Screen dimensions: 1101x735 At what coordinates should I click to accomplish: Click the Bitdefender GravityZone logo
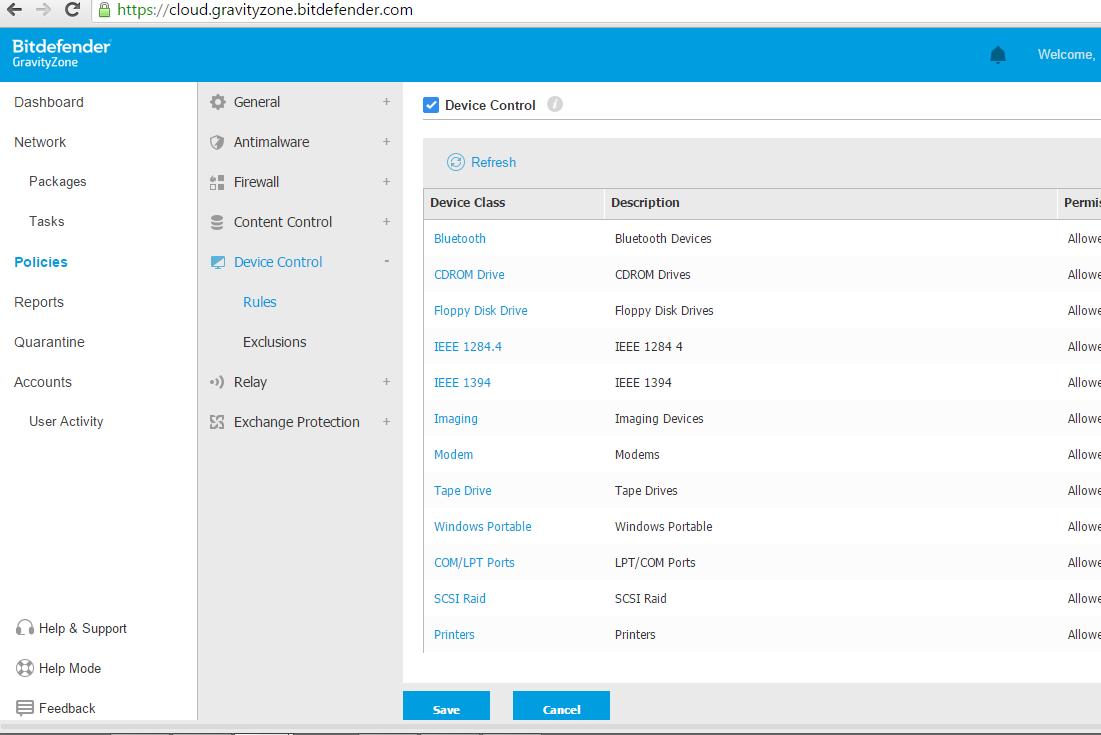(x=62, y=53)
